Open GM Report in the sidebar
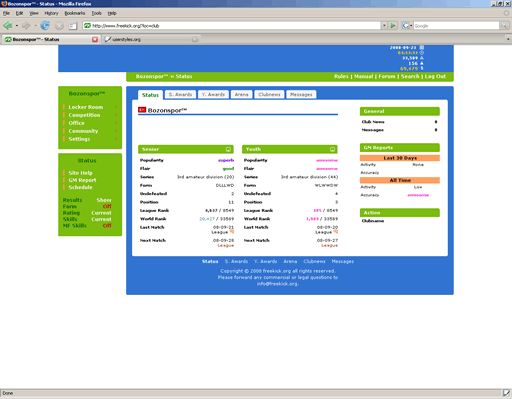Viewport: 512px width, 399px height. [x=82, y=180]
